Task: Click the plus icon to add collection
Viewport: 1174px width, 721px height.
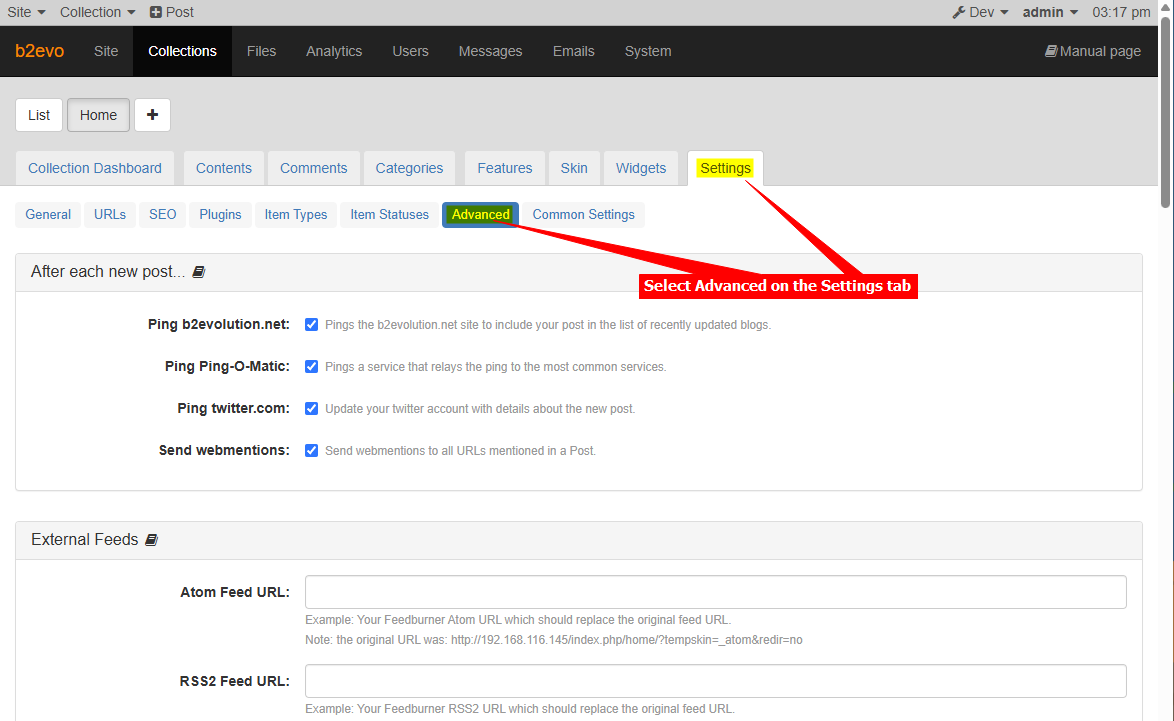Action: [x=152, y=115]
